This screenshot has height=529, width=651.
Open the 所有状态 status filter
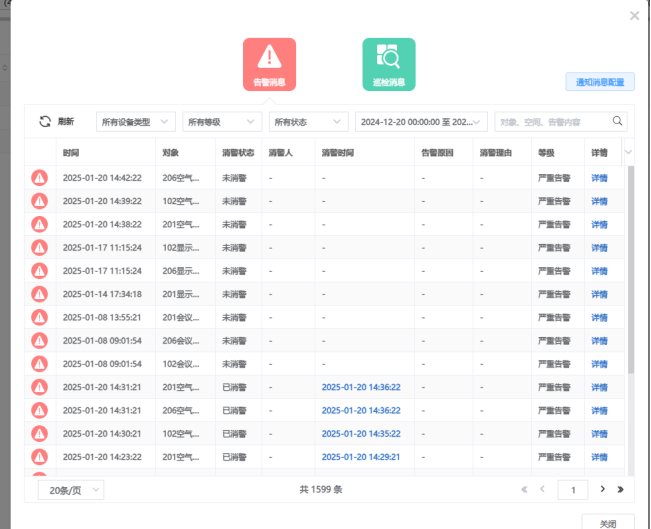308,121
